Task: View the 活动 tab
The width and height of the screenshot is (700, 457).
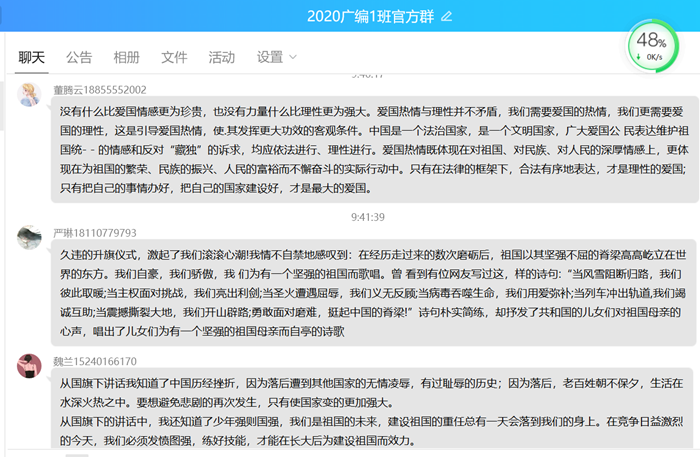Action: click(x=221, y=57)
